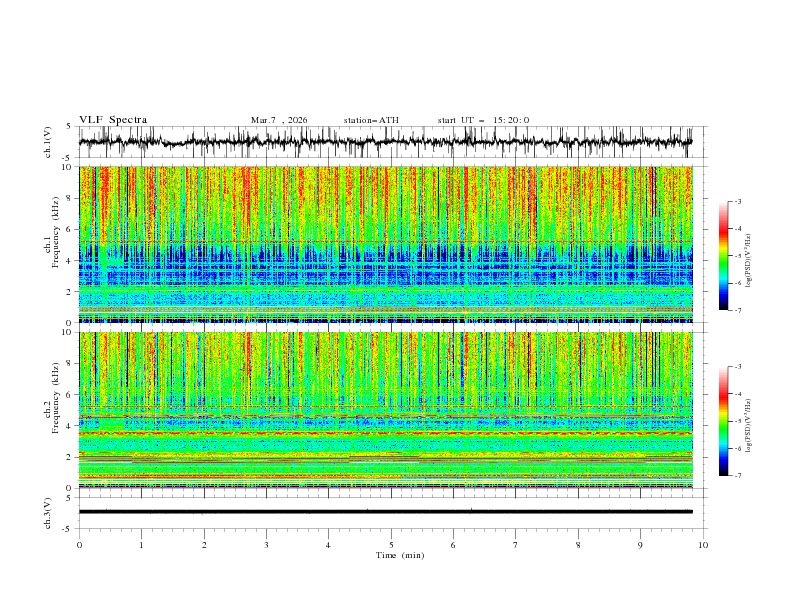792x612 pixels.
Task: Click the 'VLF Spectra' title text
Action: 113,120
